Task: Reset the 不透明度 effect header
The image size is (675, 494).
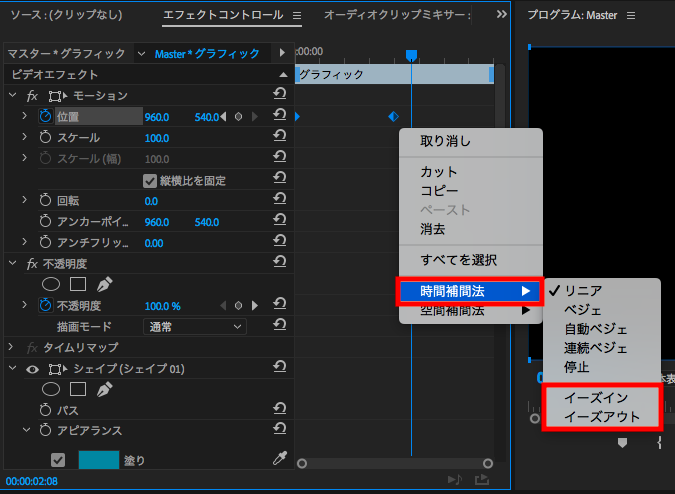Action: [280, 262]
